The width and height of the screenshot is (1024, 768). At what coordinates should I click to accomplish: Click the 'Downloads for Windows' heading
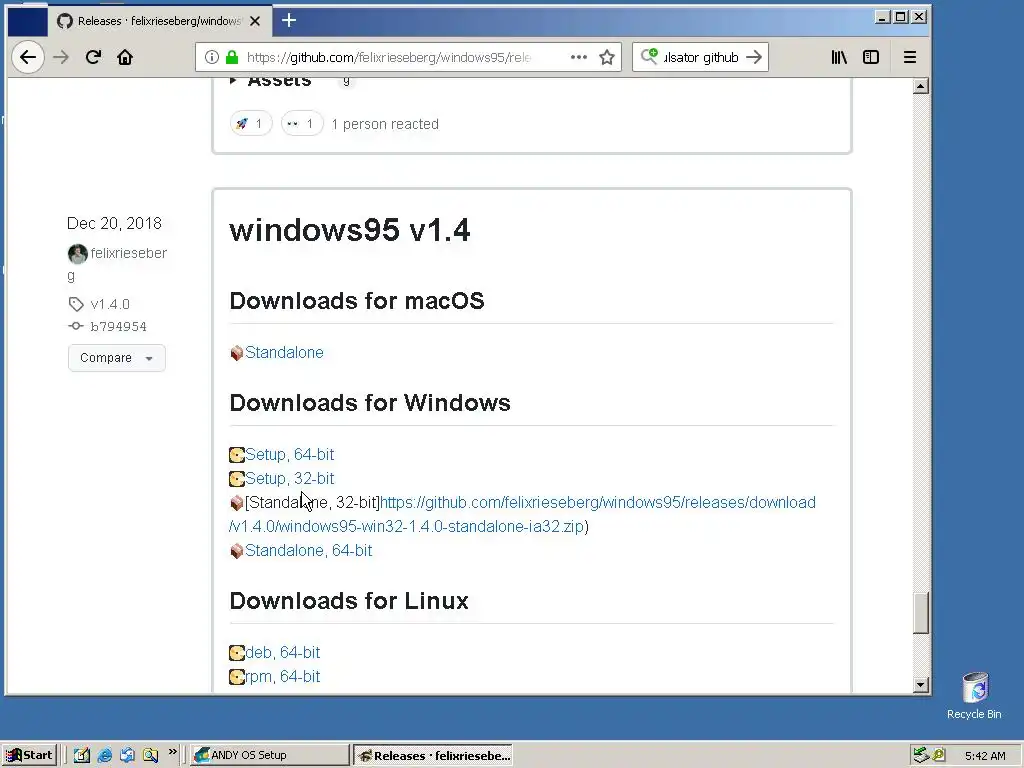370,403
